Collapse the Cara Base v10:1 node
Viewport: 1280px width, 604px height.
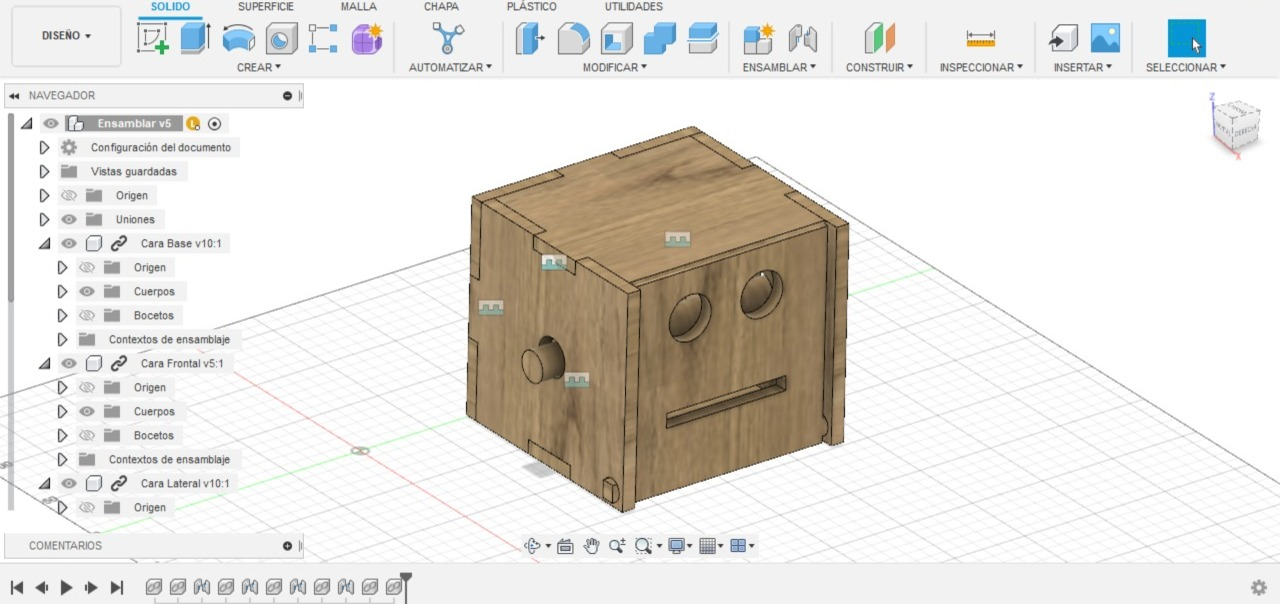tap(44, 243)
